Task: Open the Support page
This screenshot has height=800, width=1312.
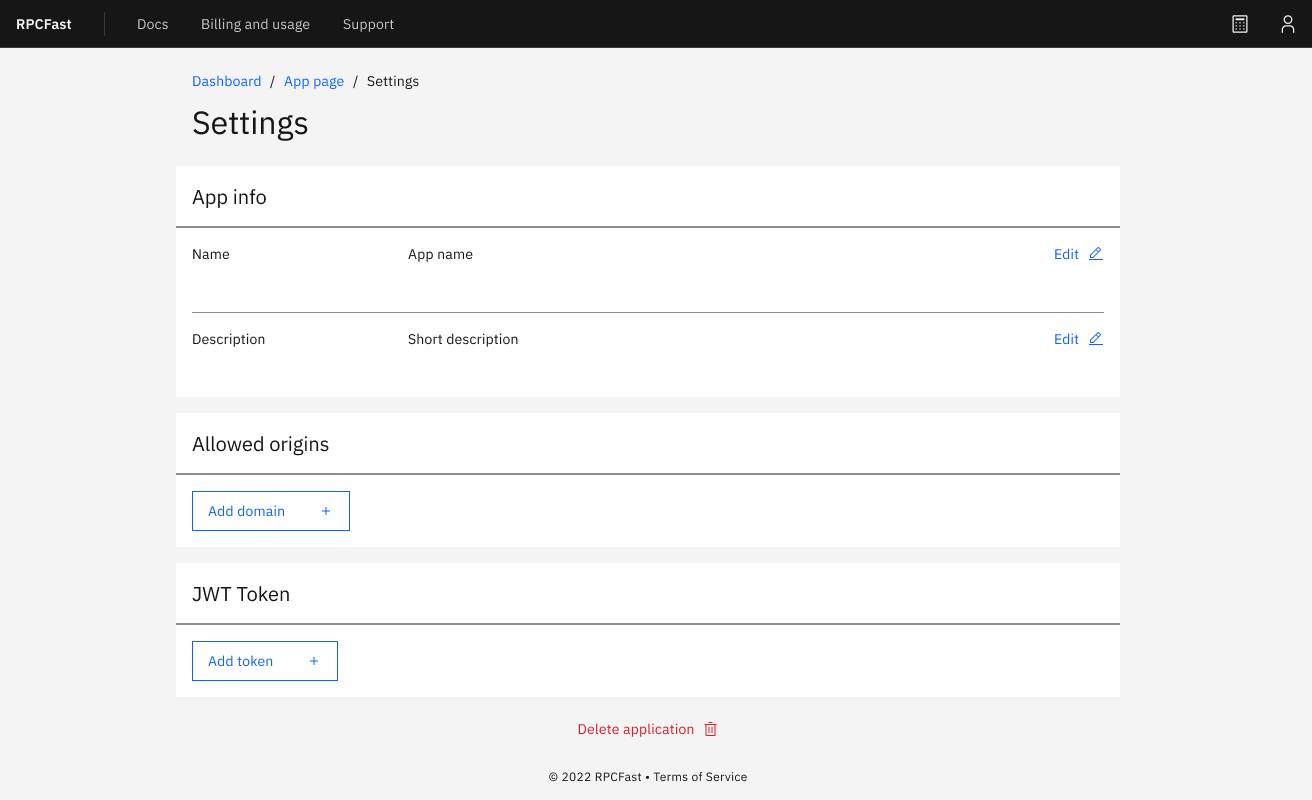Action: [x=368, y=24]
